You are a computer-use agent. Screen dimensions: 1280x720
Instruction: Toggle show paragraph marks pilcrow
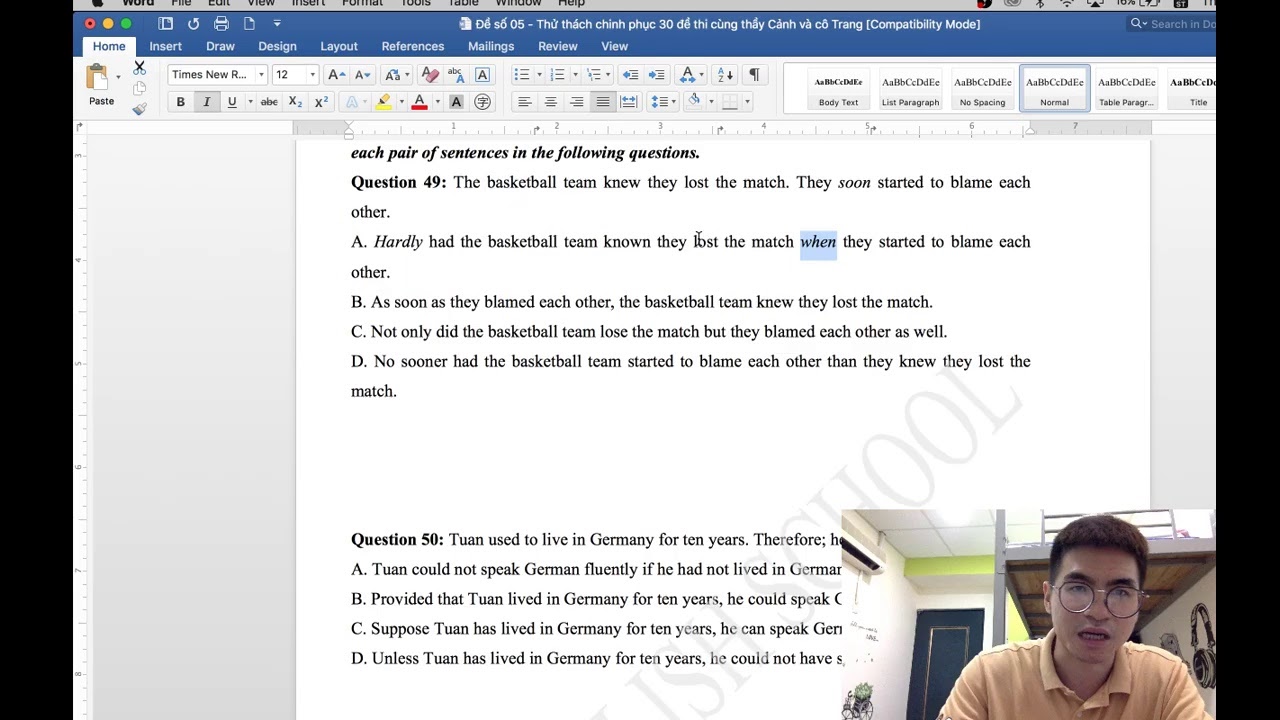(754, 75)
